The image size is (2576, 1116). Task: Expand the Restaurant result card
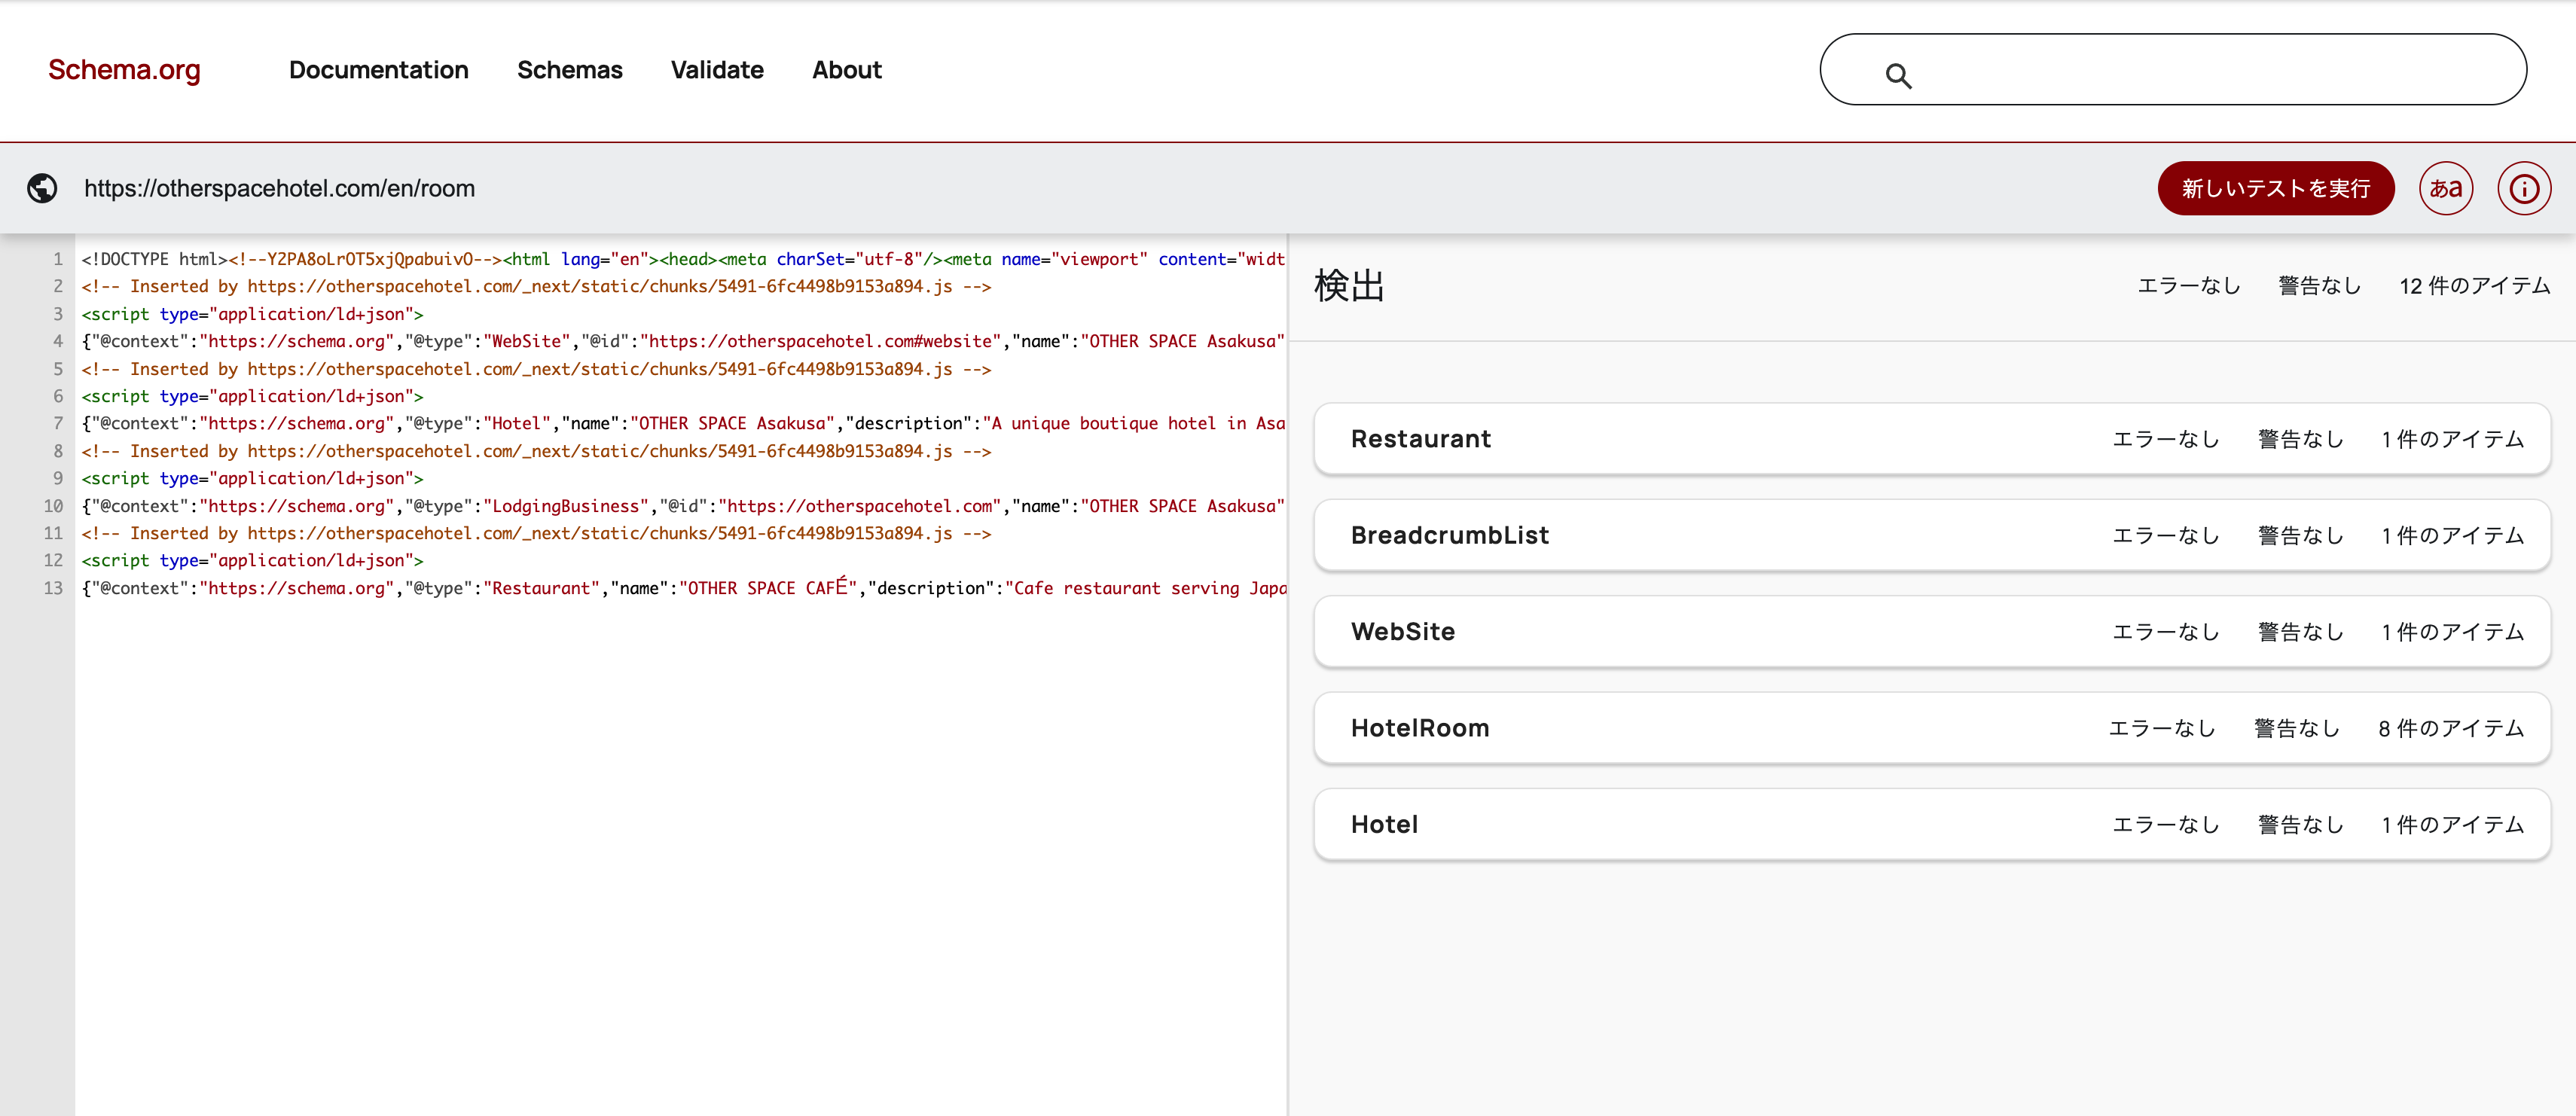pyautogui.click(x=1932, y=439)
